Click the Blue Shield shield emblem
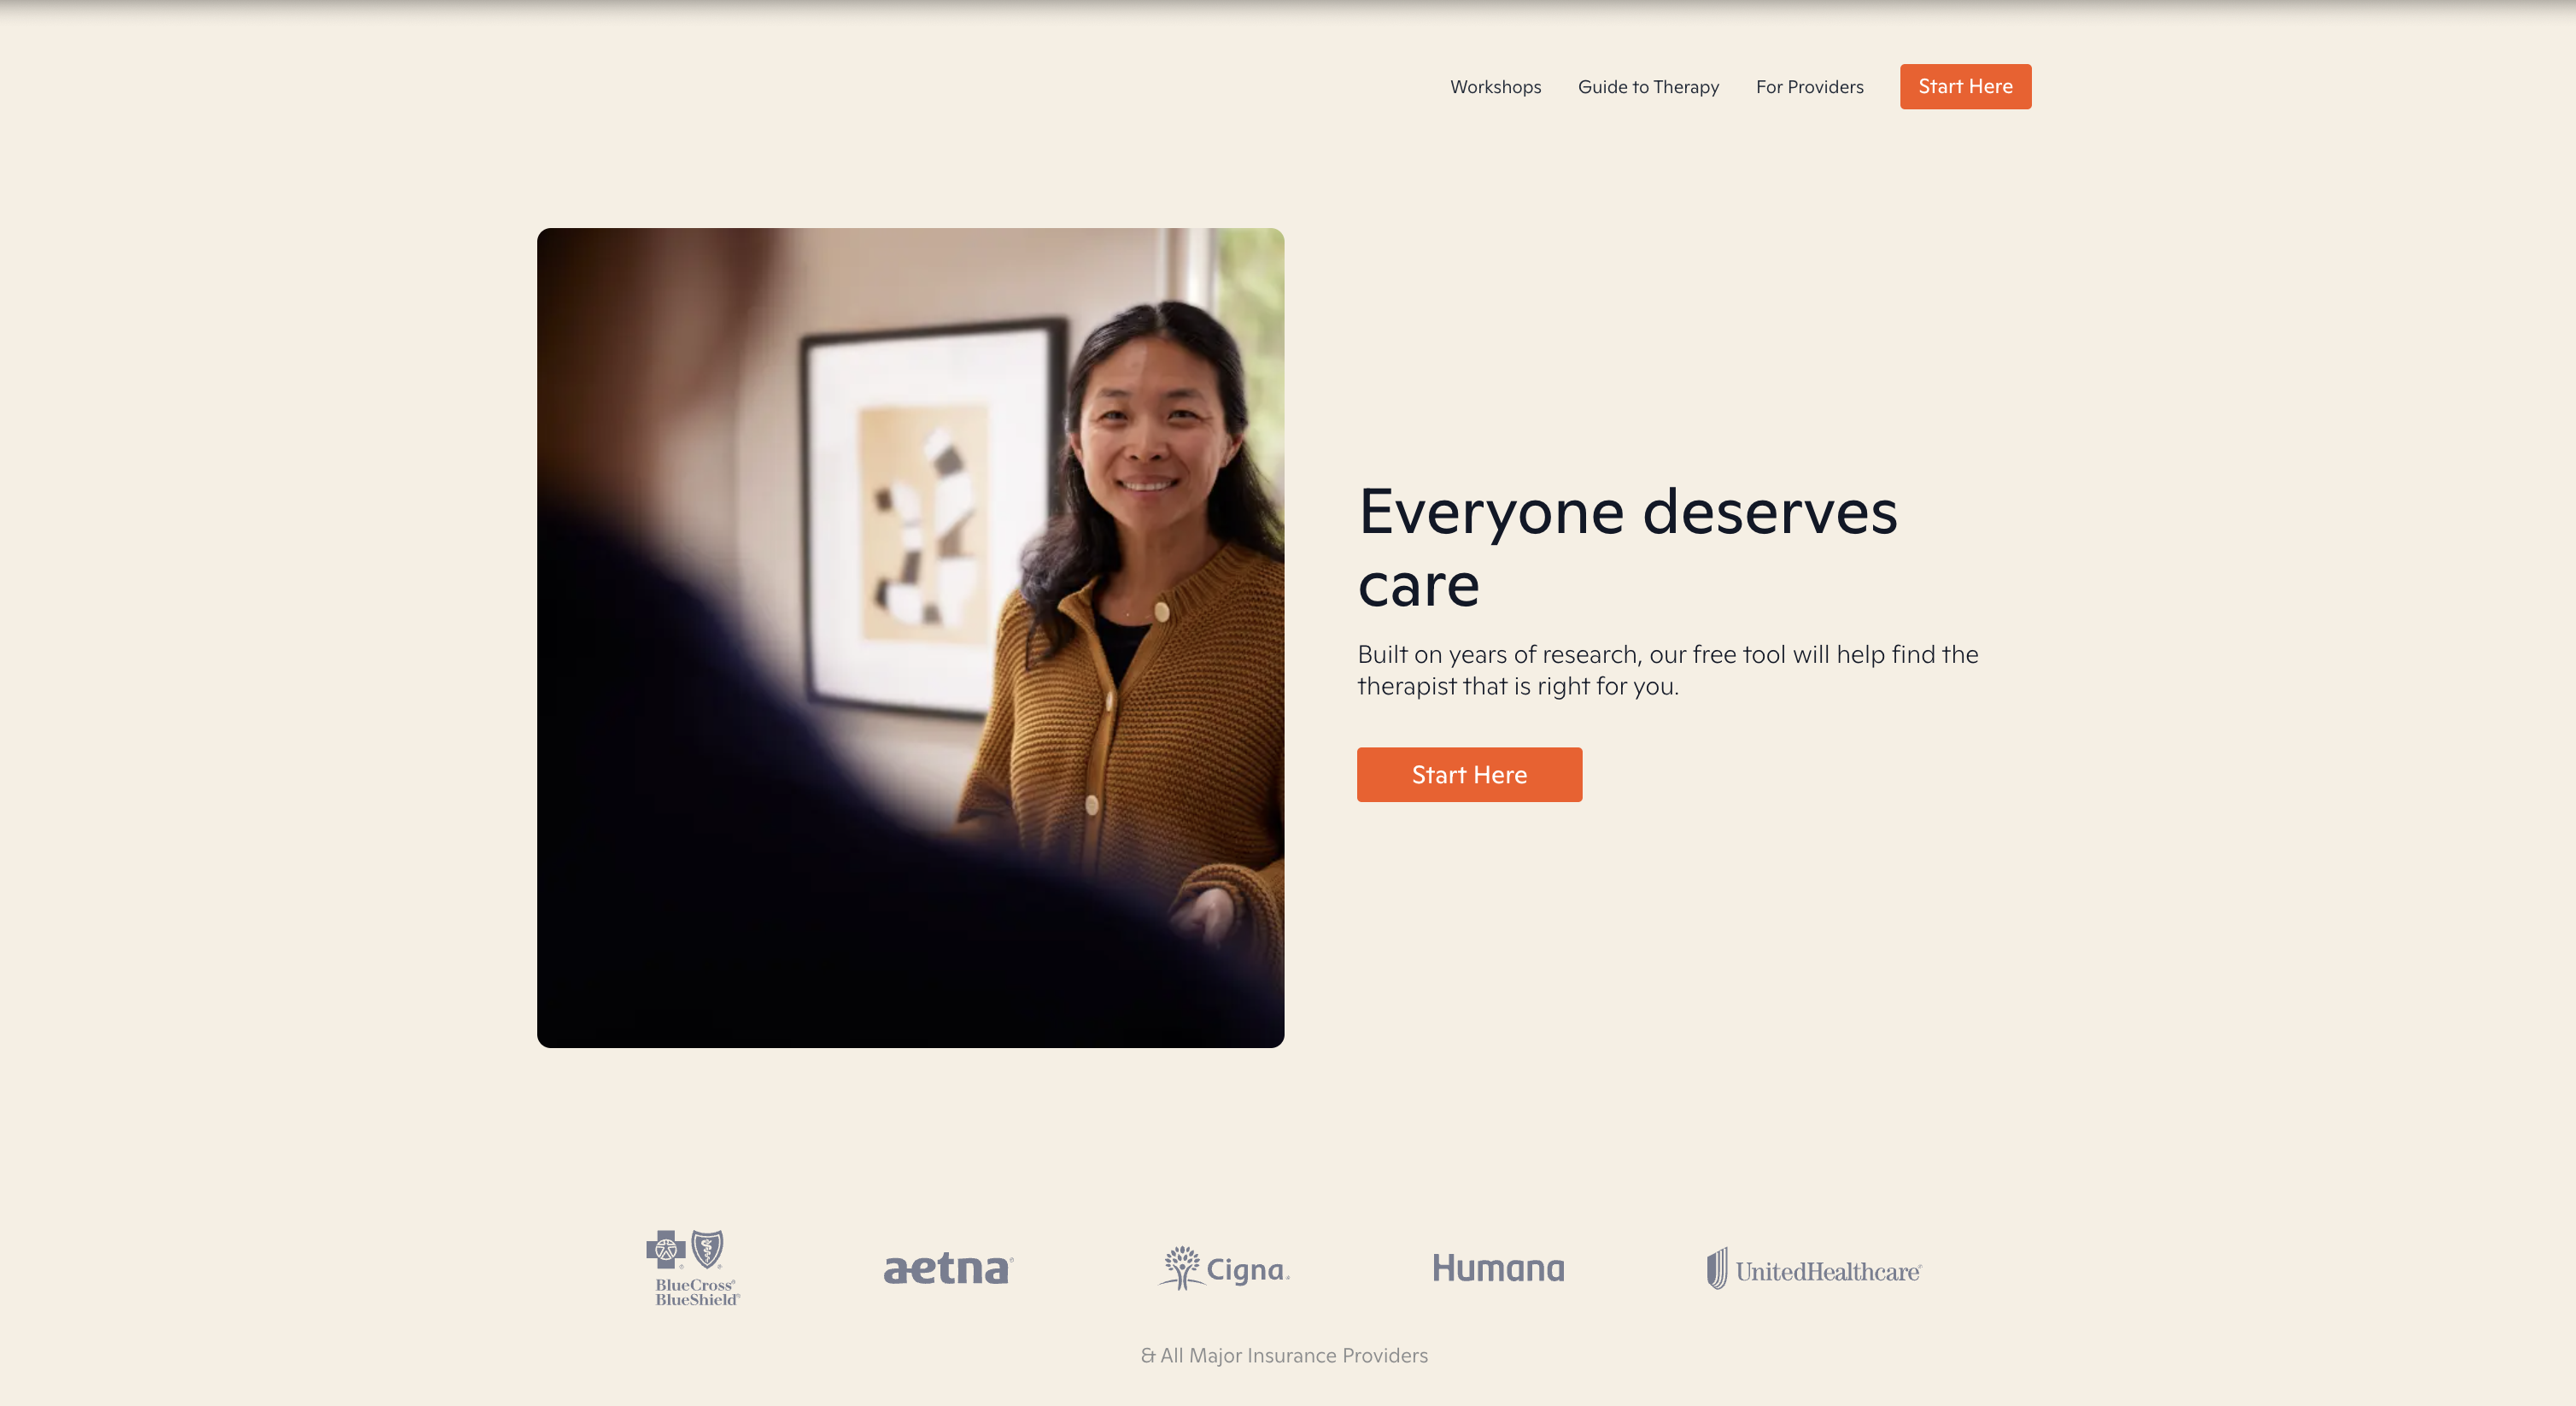The height and width of the screenshot is (1406, 2576). tap(707, 1249)
